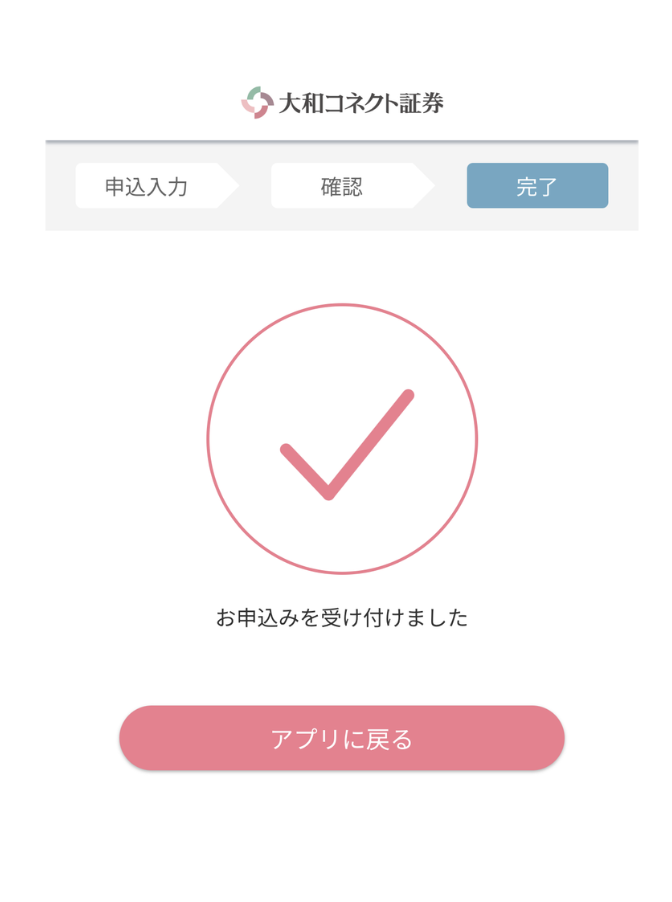
Task: Select the 完了 step
Action: [x=537, y=186]
